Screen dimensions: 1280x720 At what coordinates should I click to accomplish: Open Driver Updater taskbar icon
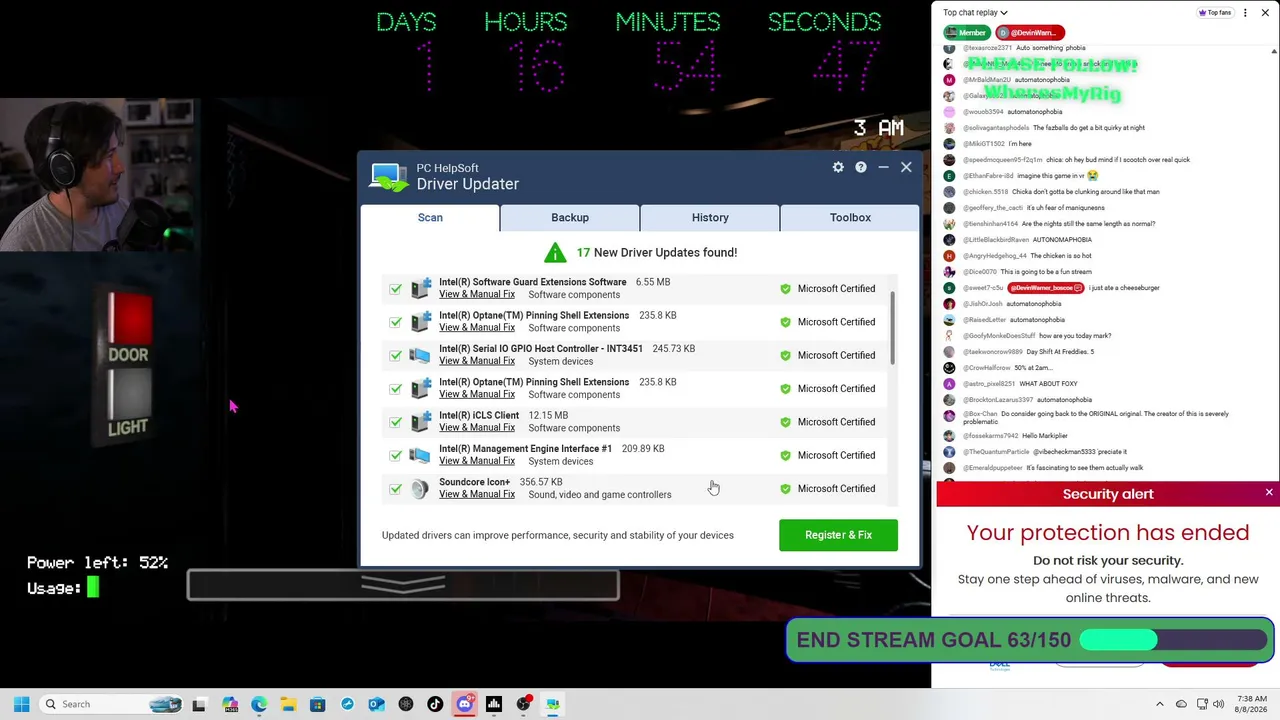click(x=552, y=704)
